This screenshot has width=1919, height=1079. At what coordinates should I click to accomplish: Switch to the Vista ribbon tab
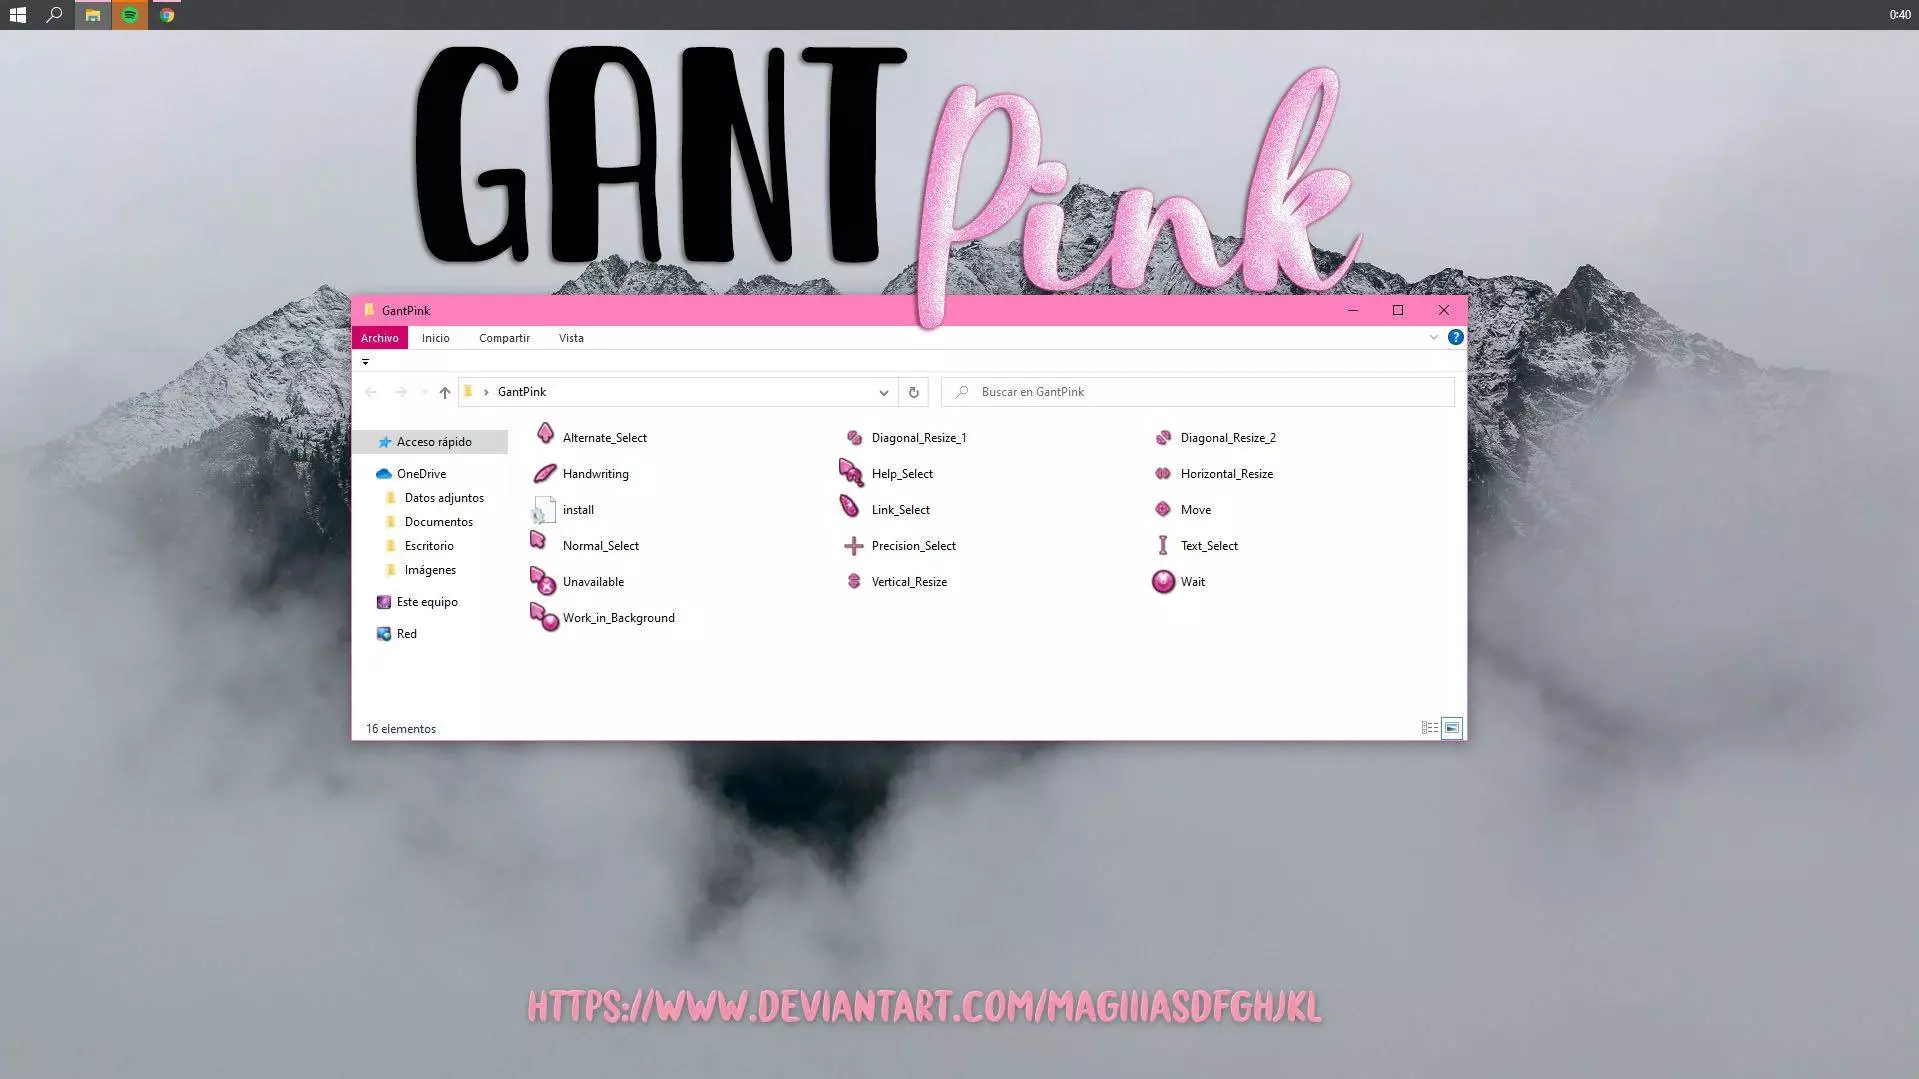click(571, 338)
